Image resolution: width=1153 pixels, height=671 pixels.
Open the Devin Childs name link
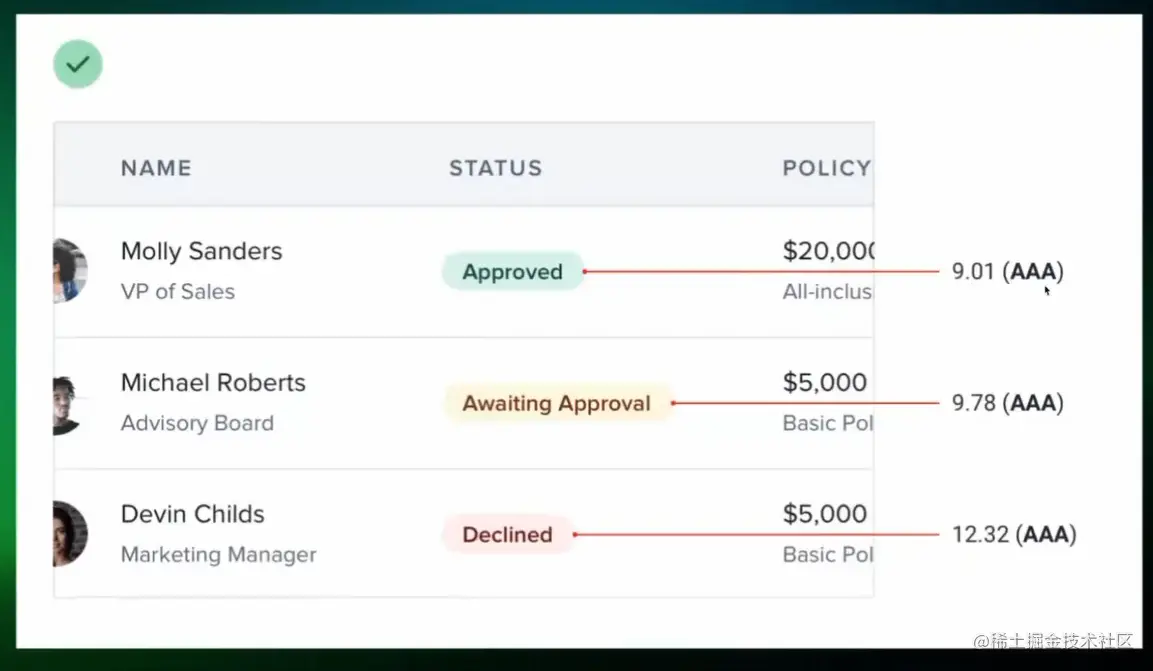tap(193, 514)
